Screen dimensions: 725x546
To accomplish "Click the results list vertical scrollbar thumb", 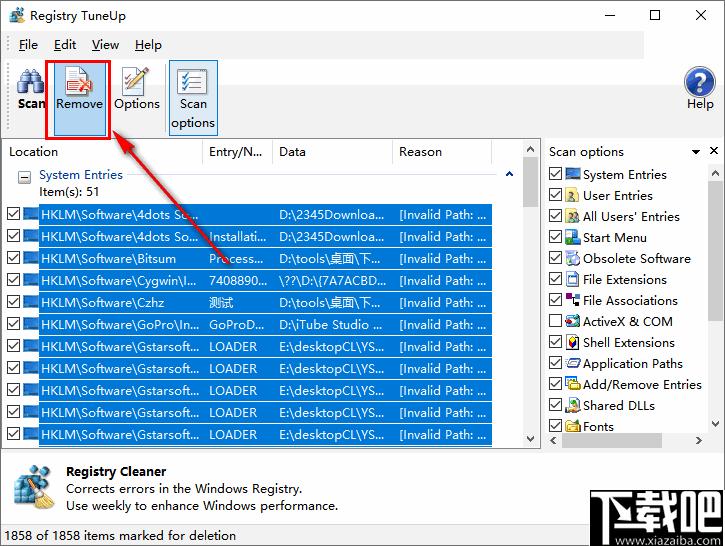I will [530, 182].
